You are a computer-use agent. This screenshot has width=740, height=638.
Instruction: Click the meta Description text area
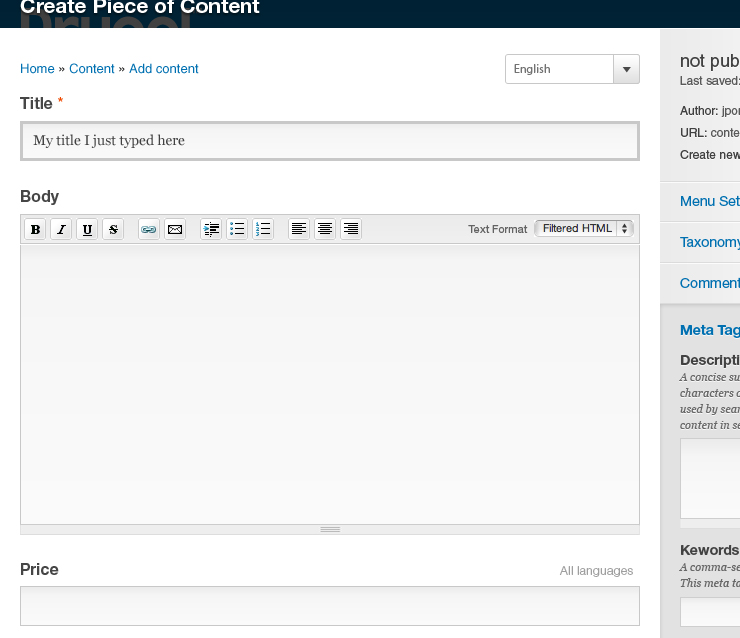710,478
